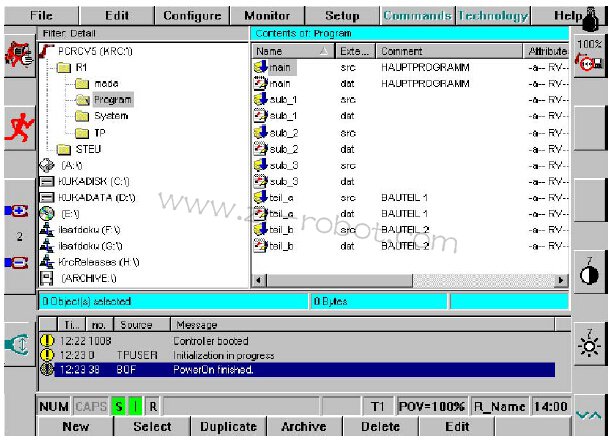Image resolution: width=616 pixels, height=443 pixels.
Task: Toggle the green S submit interpreter indicator
Action: (118, 407)
